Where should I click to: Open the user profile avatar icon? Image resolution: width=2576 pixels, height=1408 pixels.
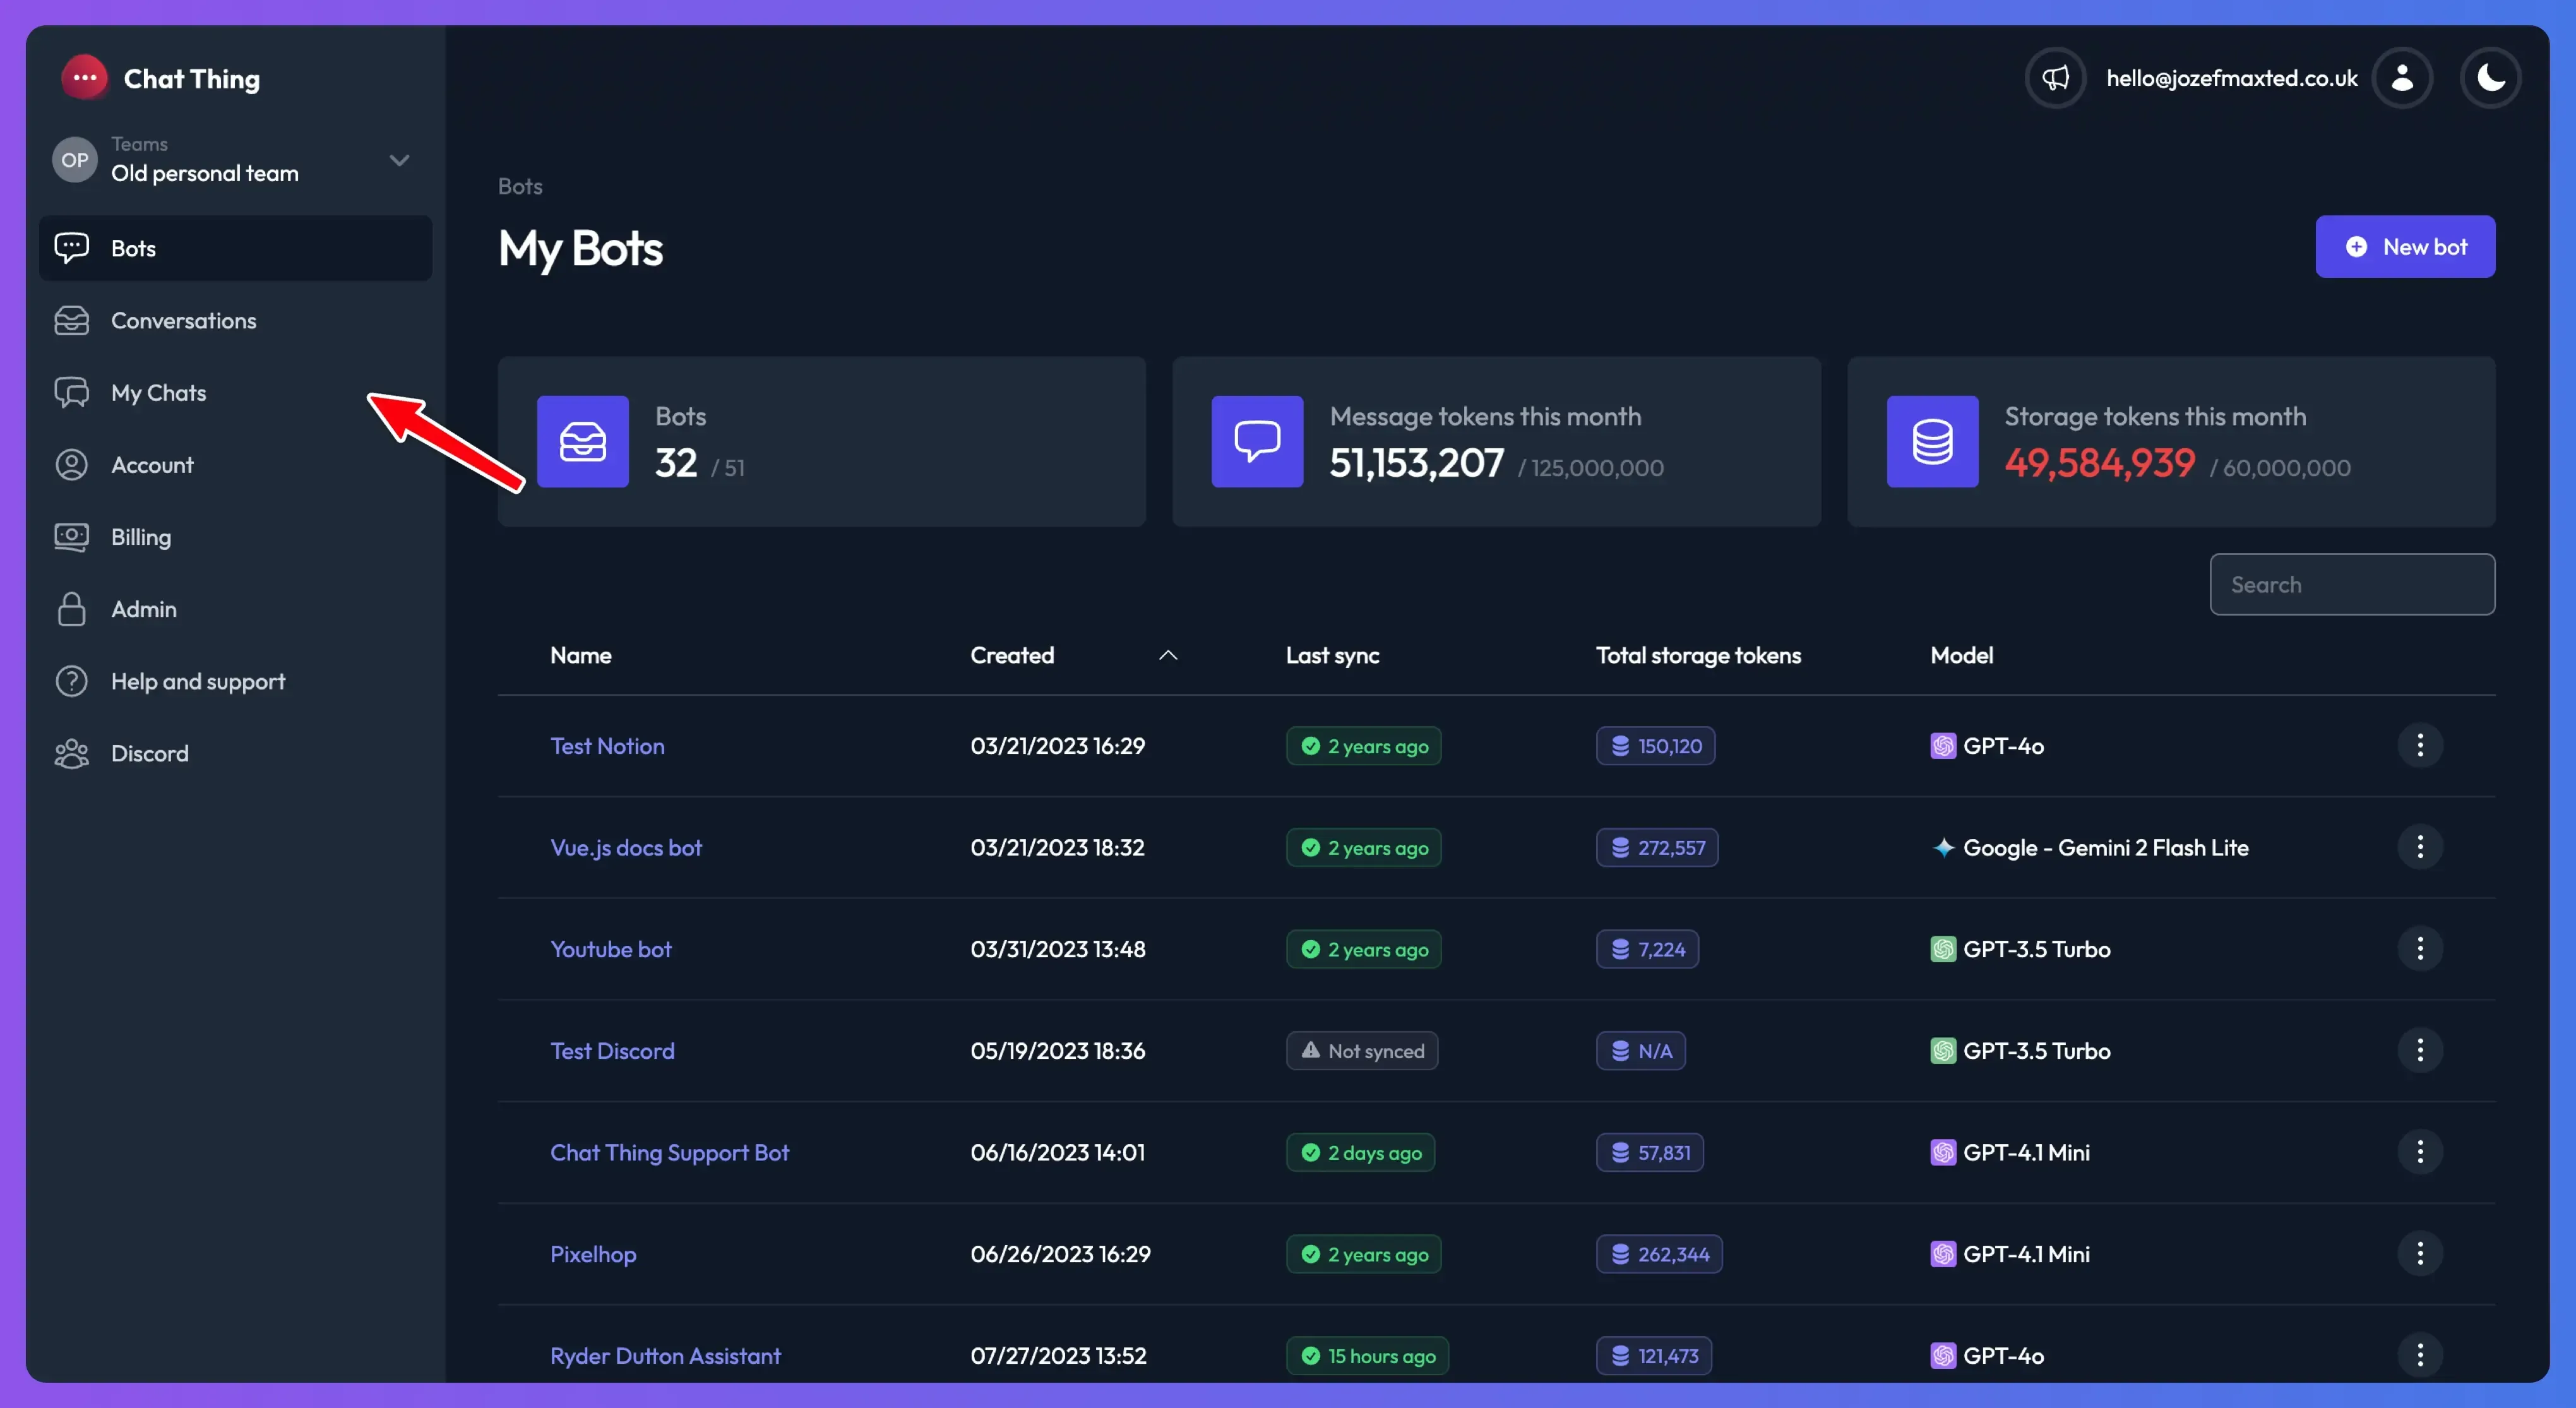[x=2402, y=78]
